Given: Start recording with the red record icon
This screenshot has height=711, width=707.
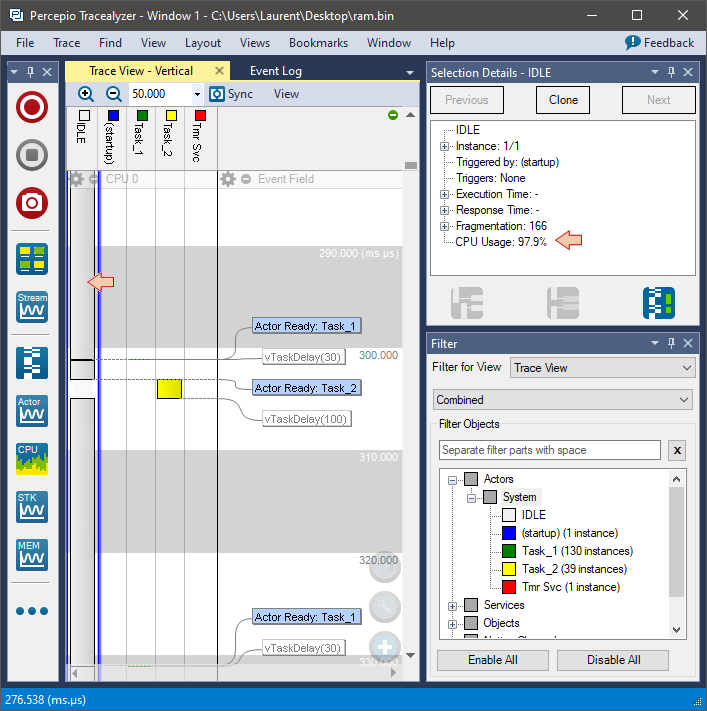Looking at the screenshot, I should (x=32, y=107).
